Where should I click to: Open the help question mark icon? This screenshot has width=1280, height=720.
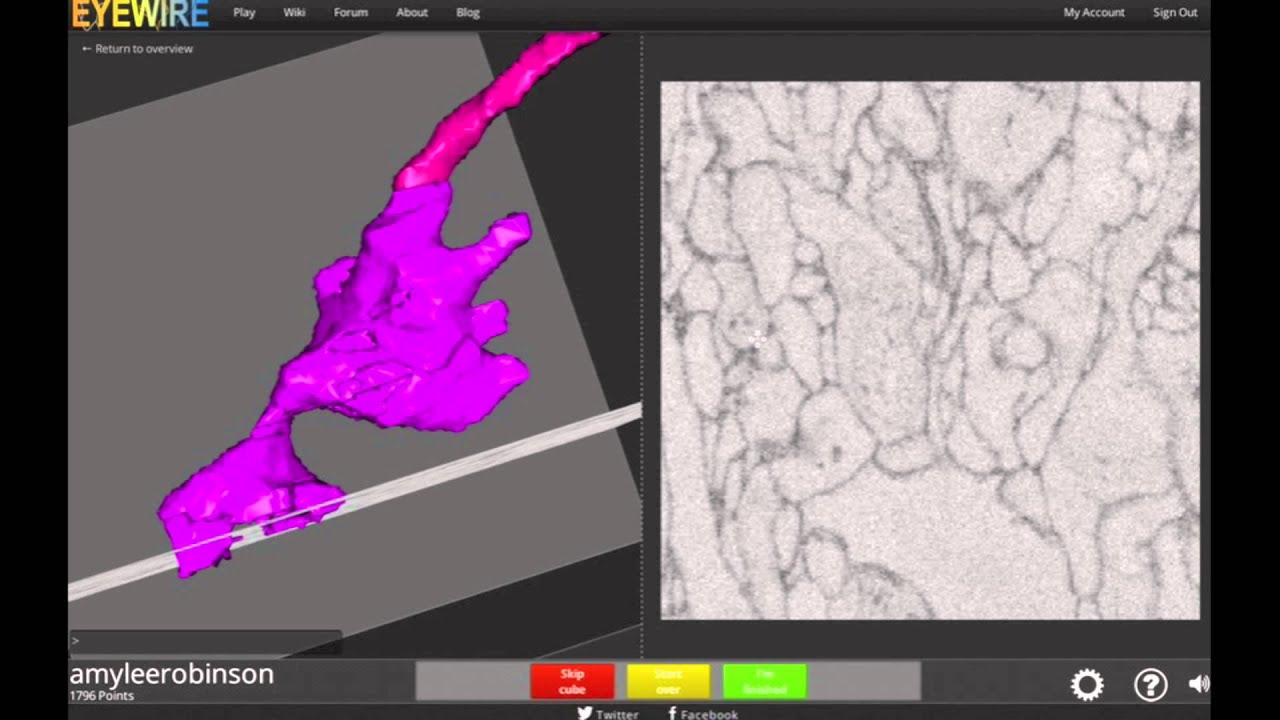click(1150, 685)
